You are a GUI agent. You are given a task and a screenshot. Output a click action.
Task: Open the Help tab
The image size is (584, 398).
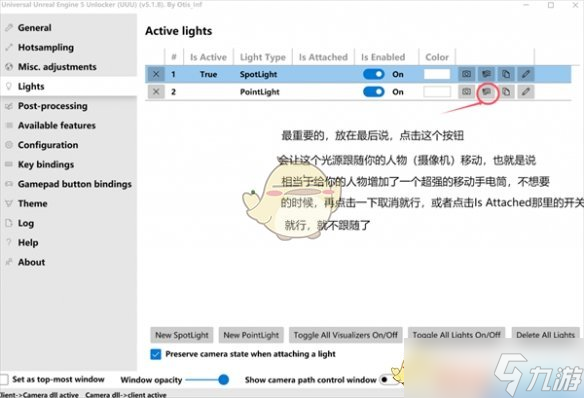(x=69, y=243)
